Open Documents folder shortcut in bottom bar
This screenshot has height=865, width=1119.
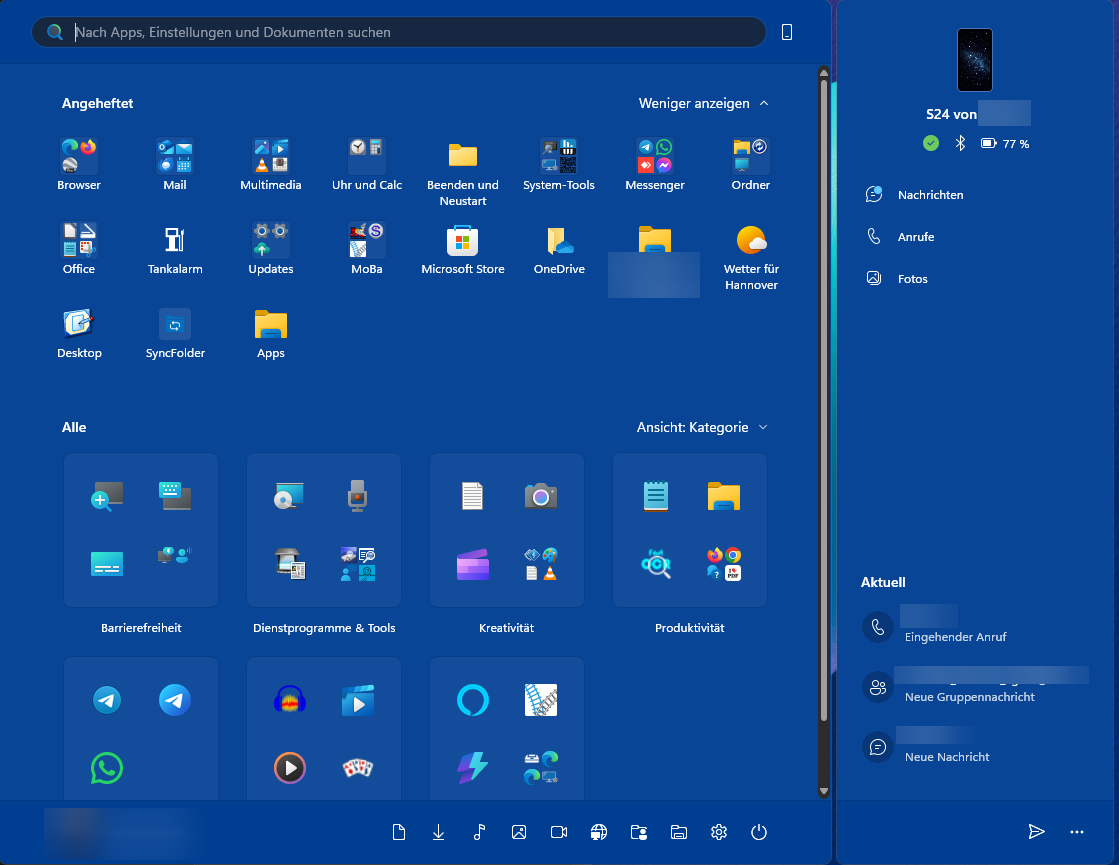[x=399, y=832]
